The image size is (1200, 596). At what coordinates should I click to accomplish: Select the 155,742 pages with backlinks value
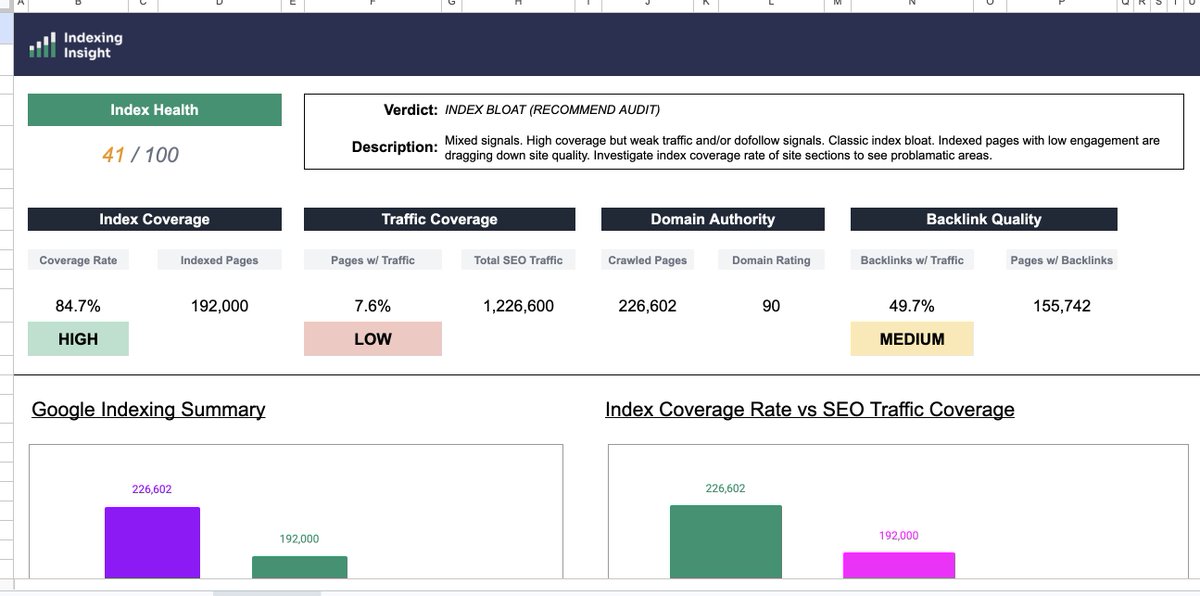click(x=1061, y=306)
